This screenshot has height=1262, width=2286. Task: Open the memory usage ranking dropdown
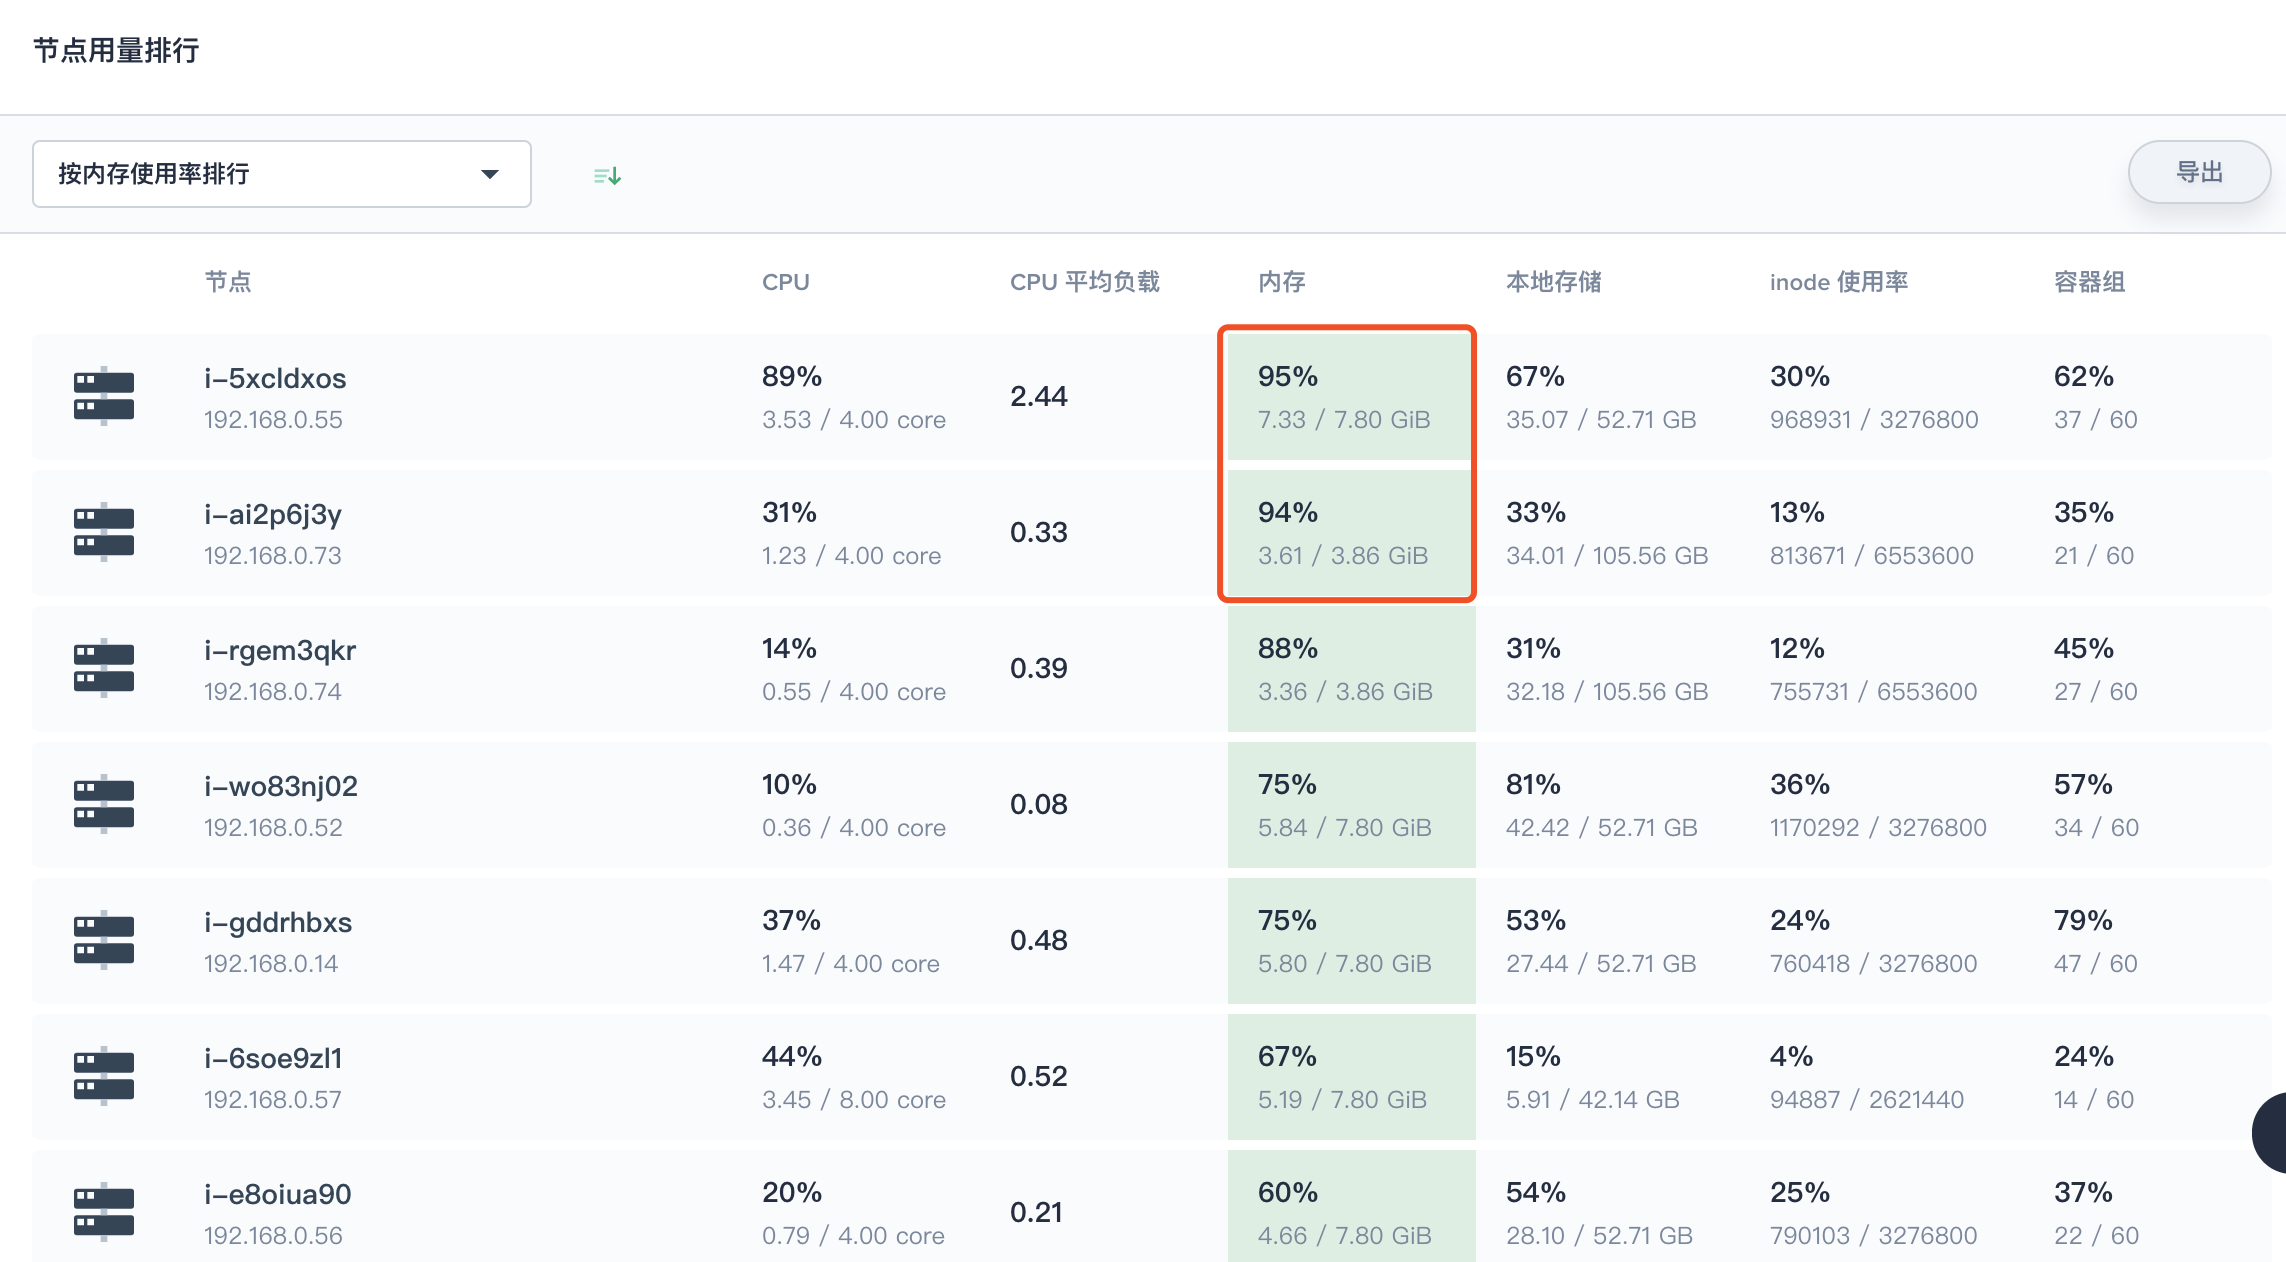pos(281,174)
